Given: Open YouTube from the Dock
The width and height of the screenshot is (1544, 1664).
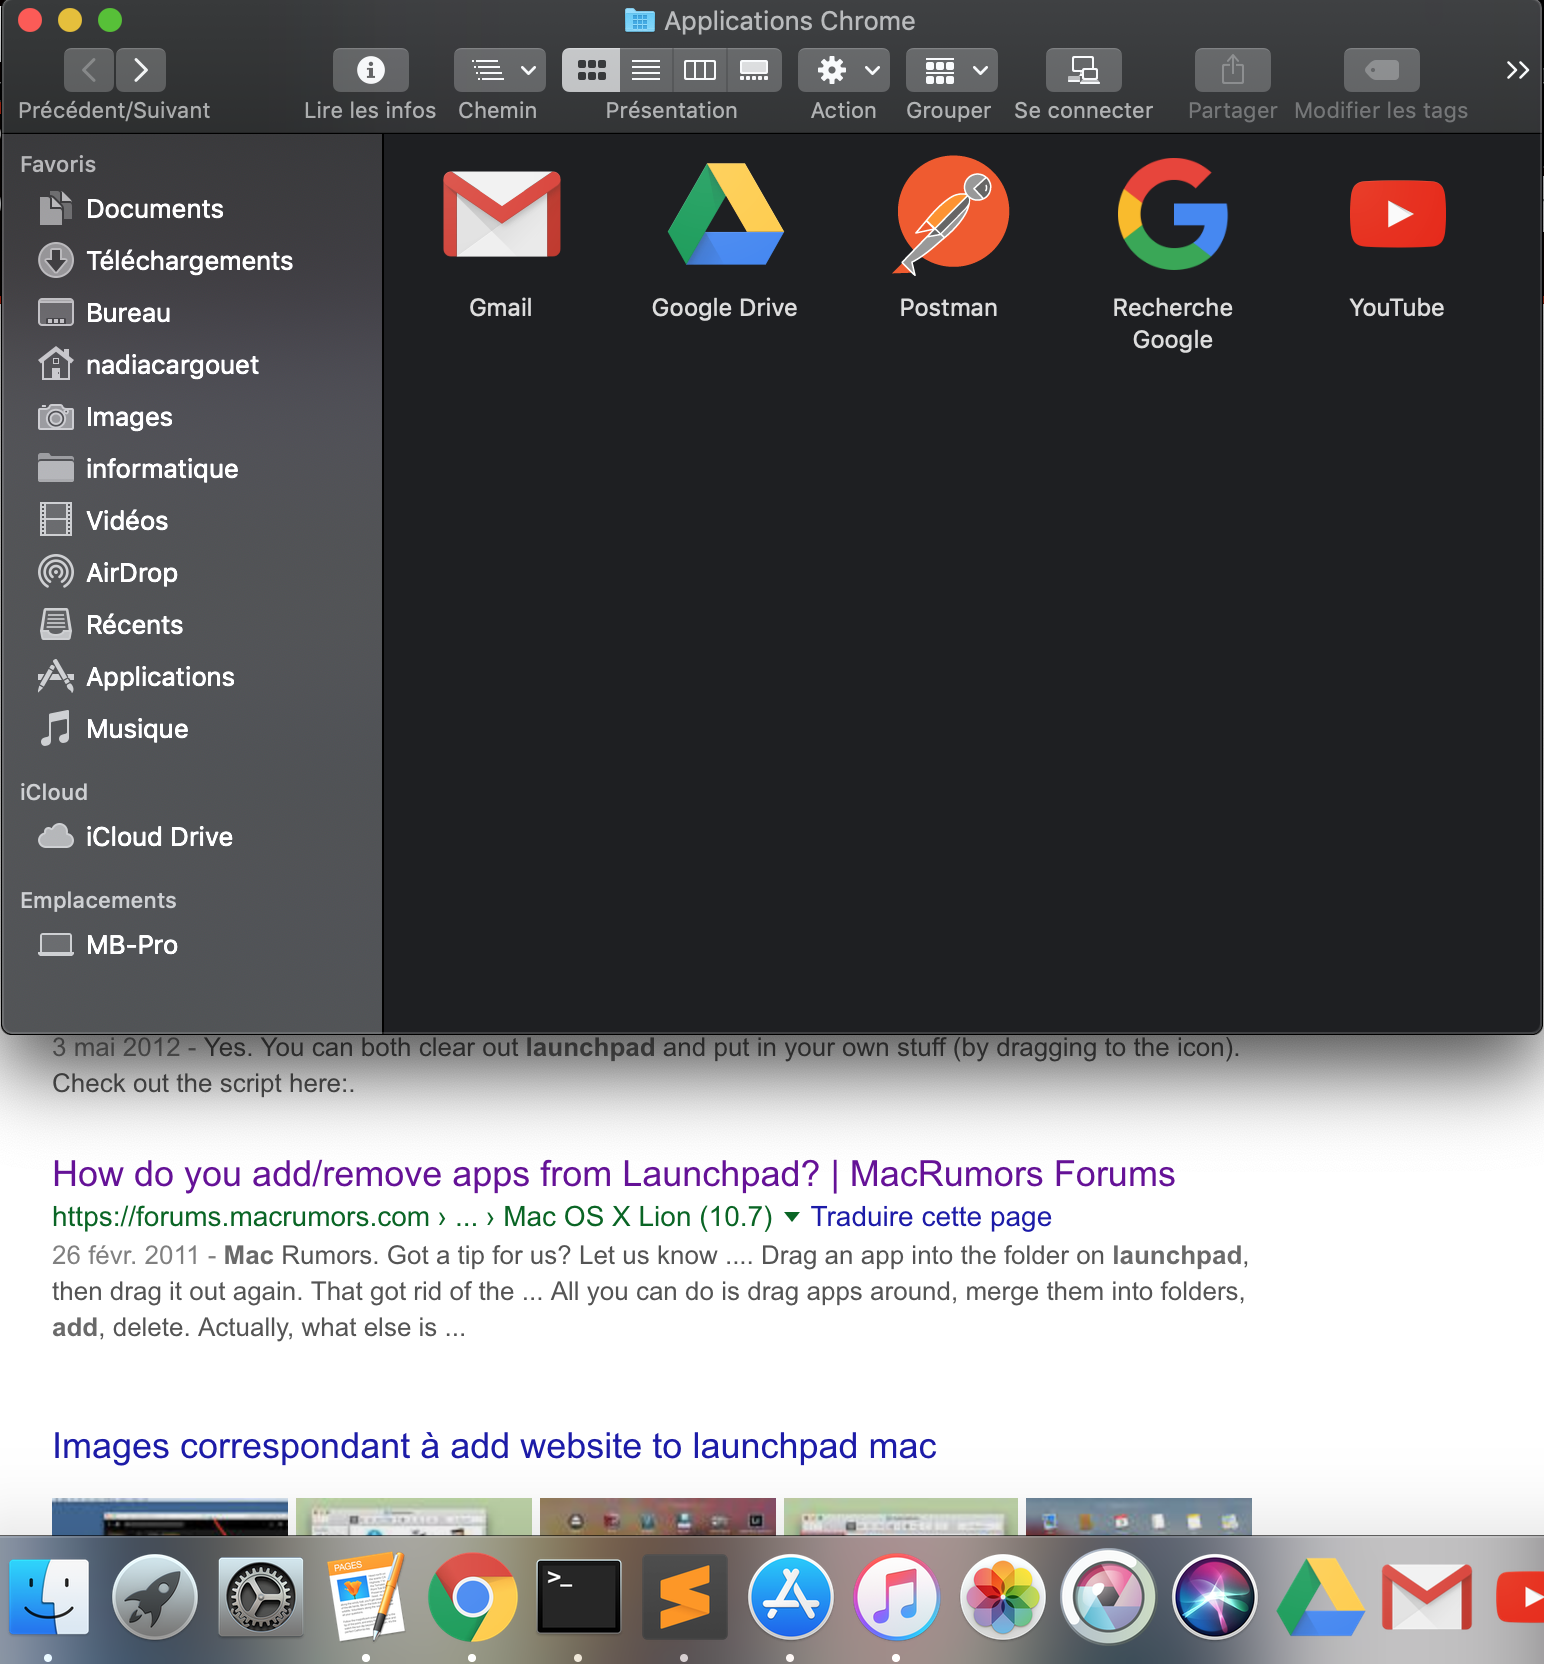Looking at the screenshot, I should click(x=1521, y=1597).
